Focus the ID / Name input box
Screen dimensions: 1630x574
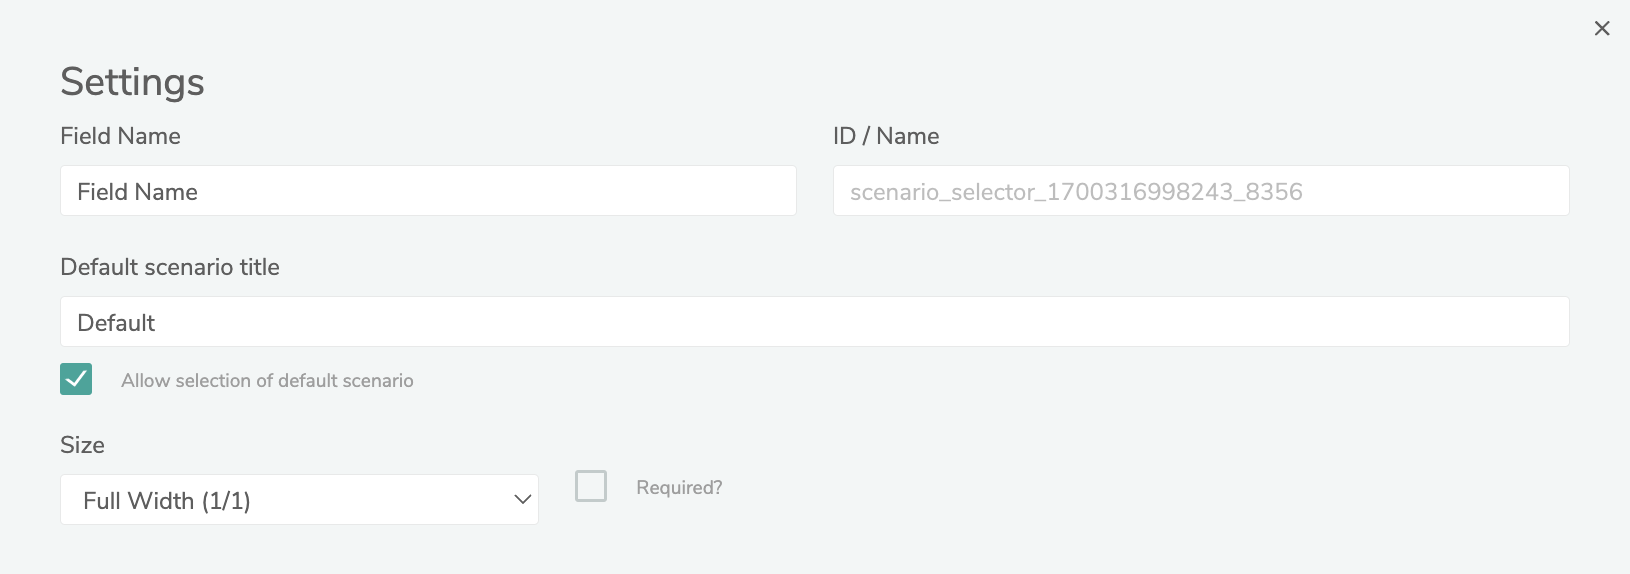1200,191
